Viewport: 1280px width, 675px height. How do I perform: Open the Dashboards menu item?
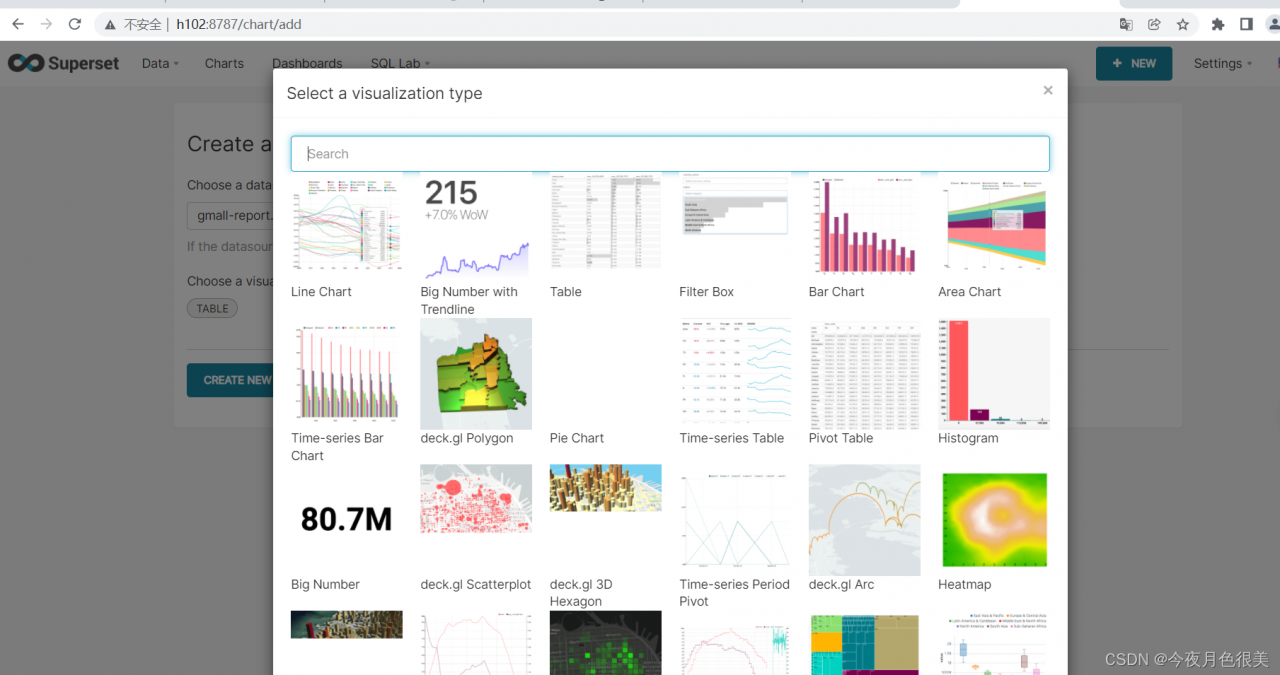coord(307,63)
